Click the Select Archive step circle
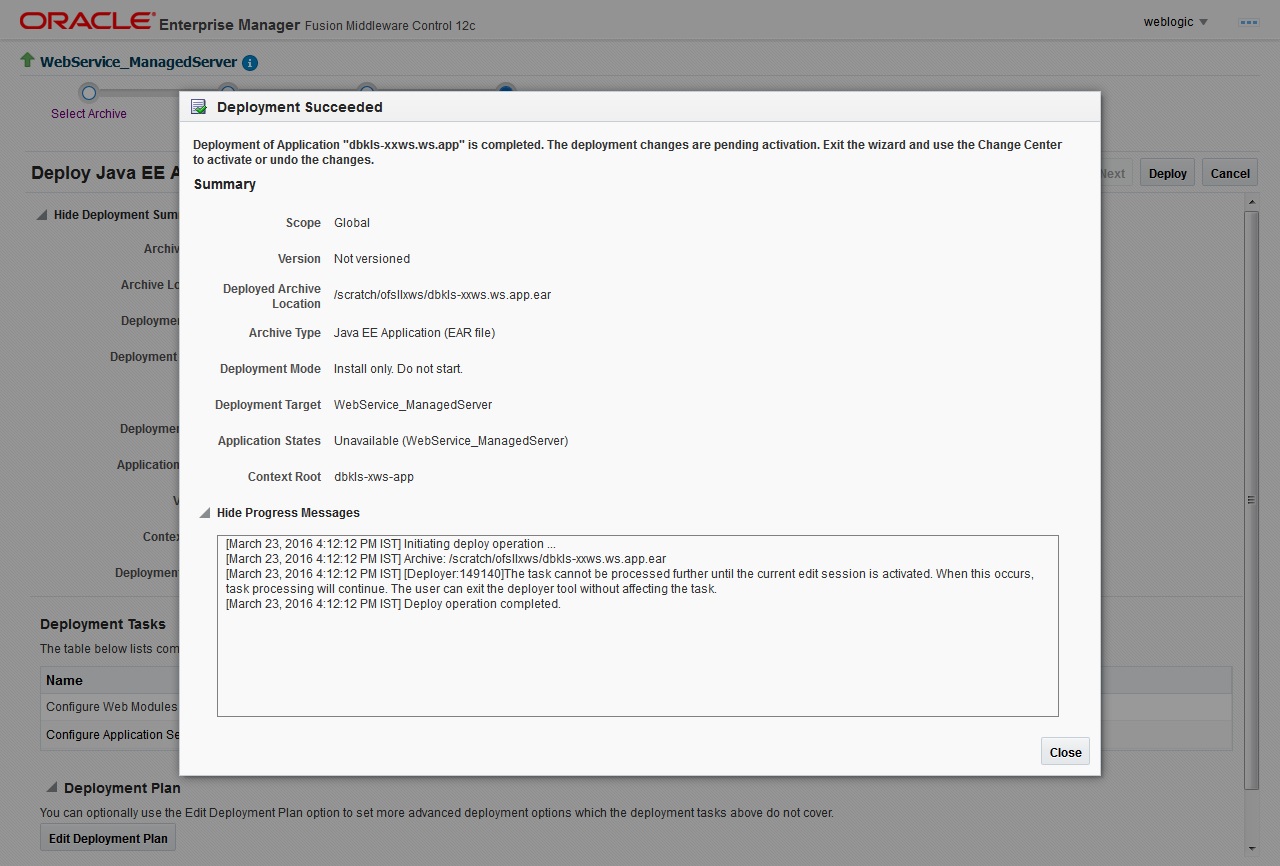 click(89, 93)
